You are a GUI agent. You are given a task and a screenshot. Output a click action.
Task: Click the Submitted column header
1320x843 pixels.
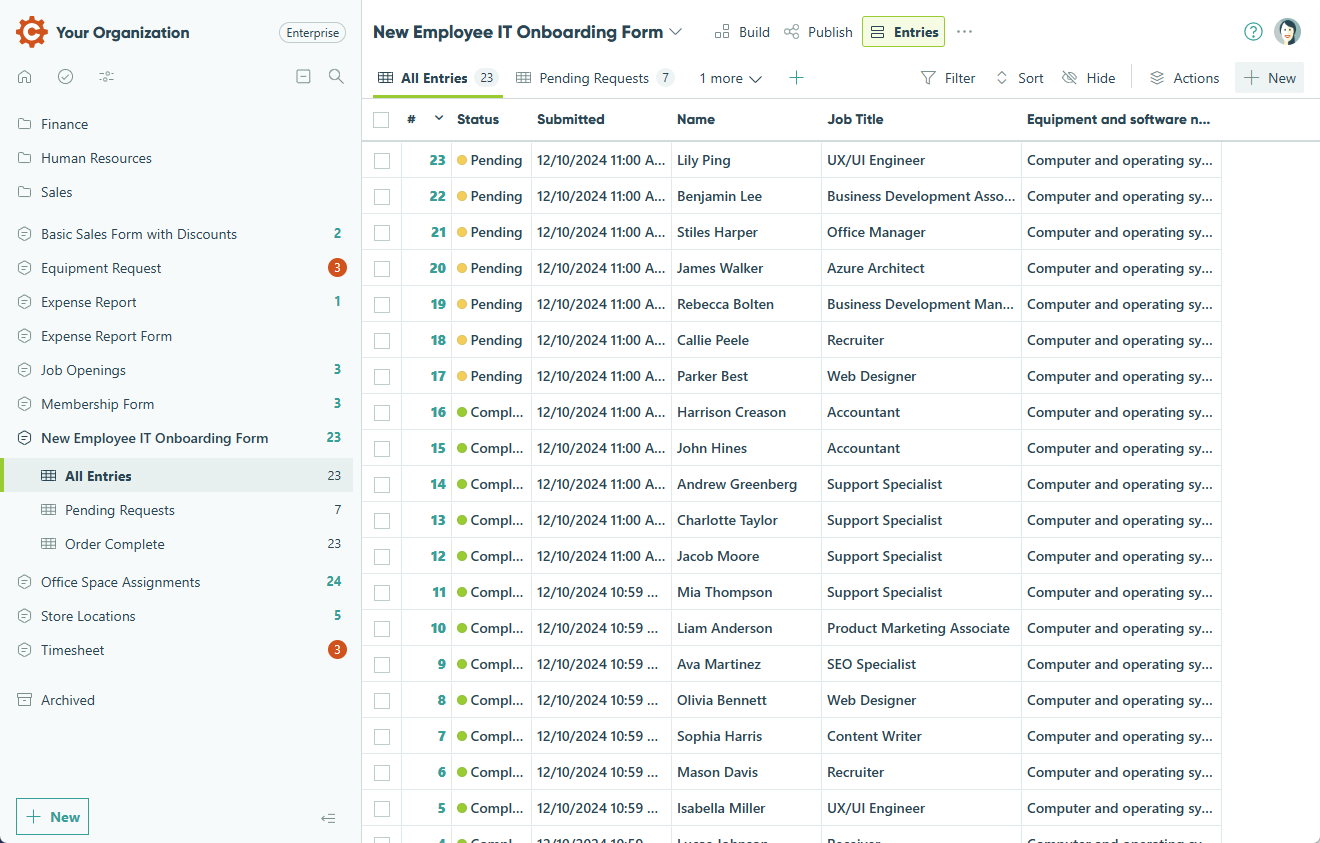pos(571,119)
